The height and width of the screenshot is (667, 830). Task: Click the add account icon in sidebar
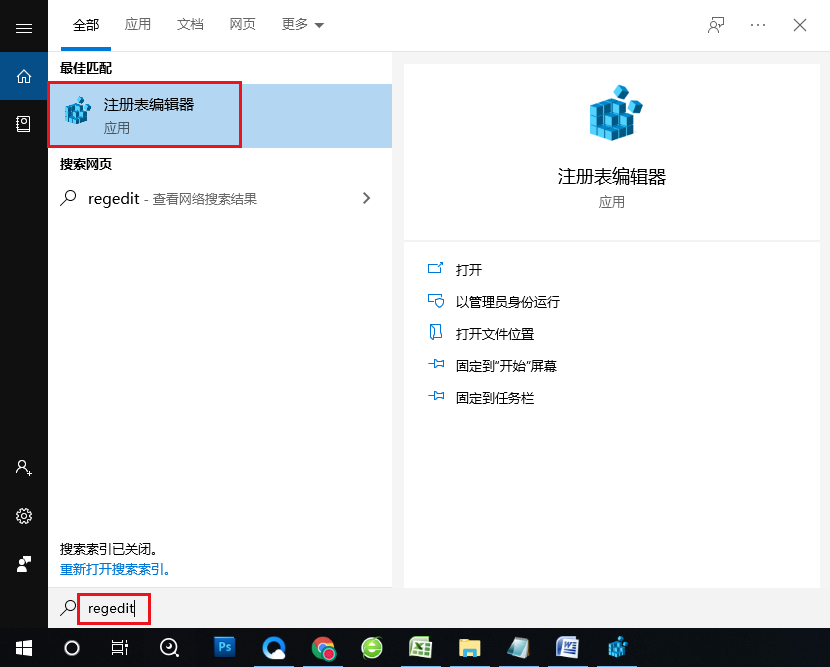coord(24,468)
